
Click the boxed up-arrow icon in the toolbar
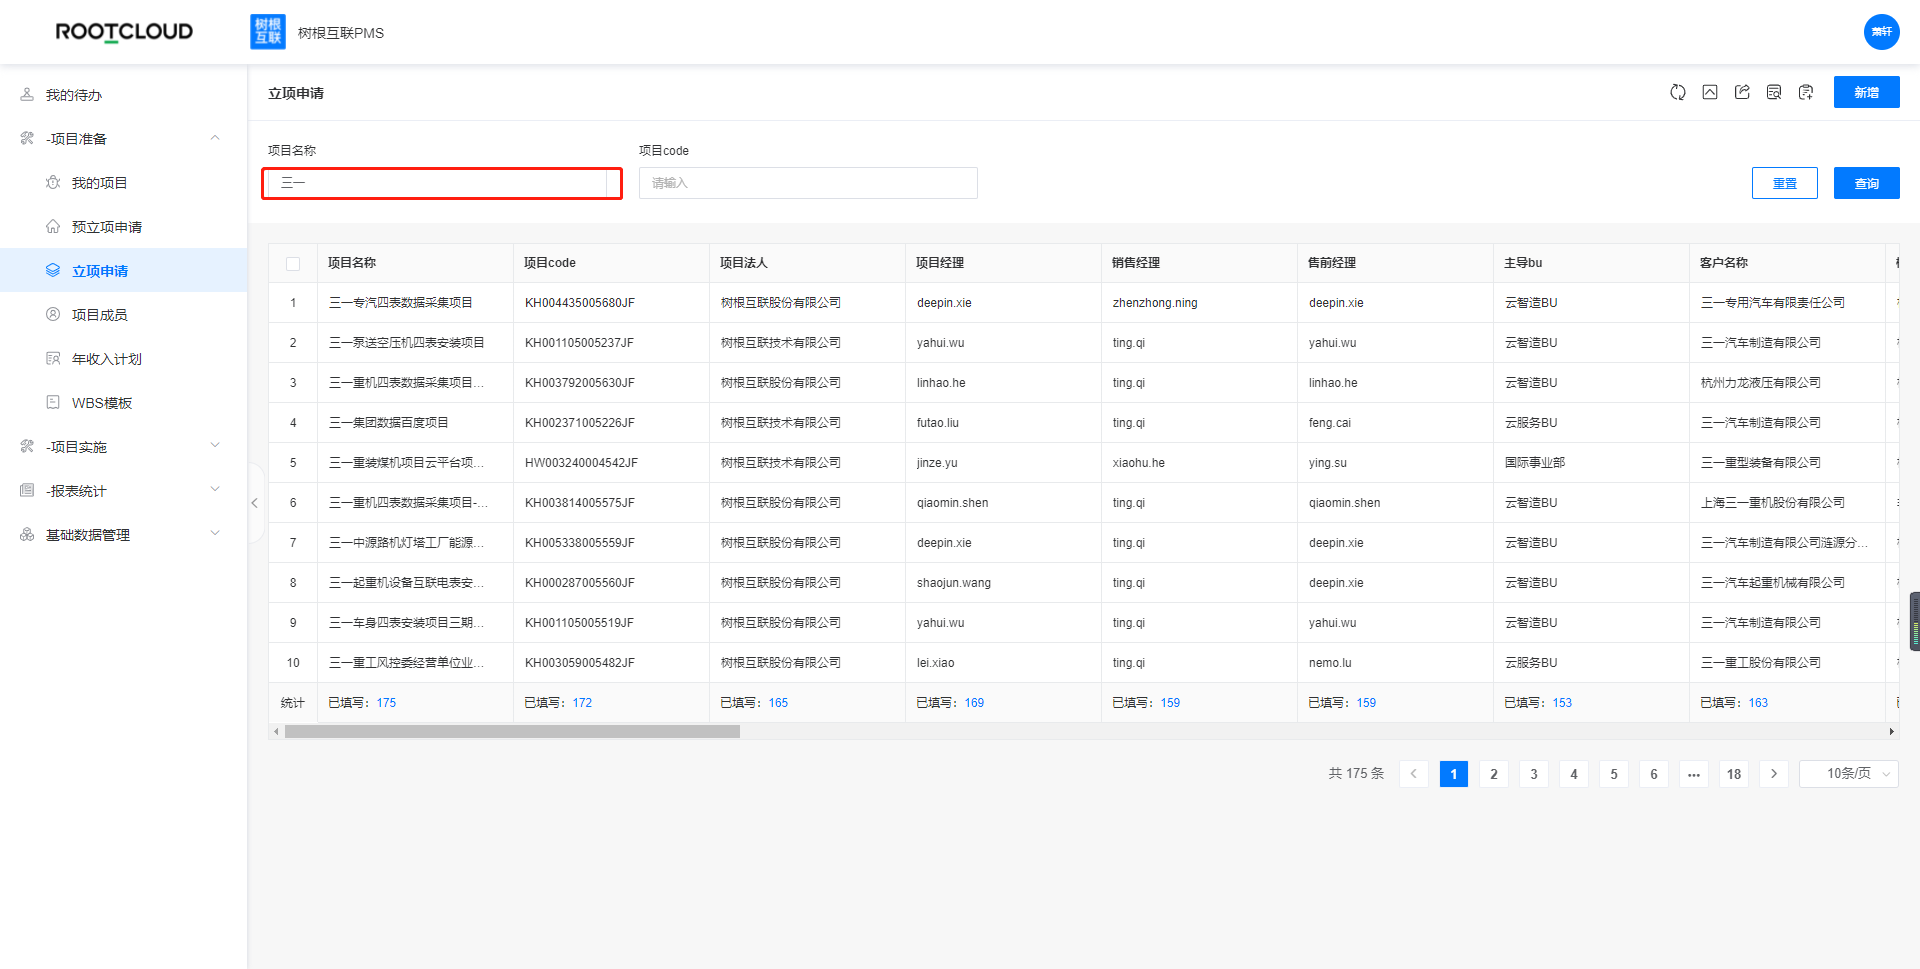(1710, 92)
